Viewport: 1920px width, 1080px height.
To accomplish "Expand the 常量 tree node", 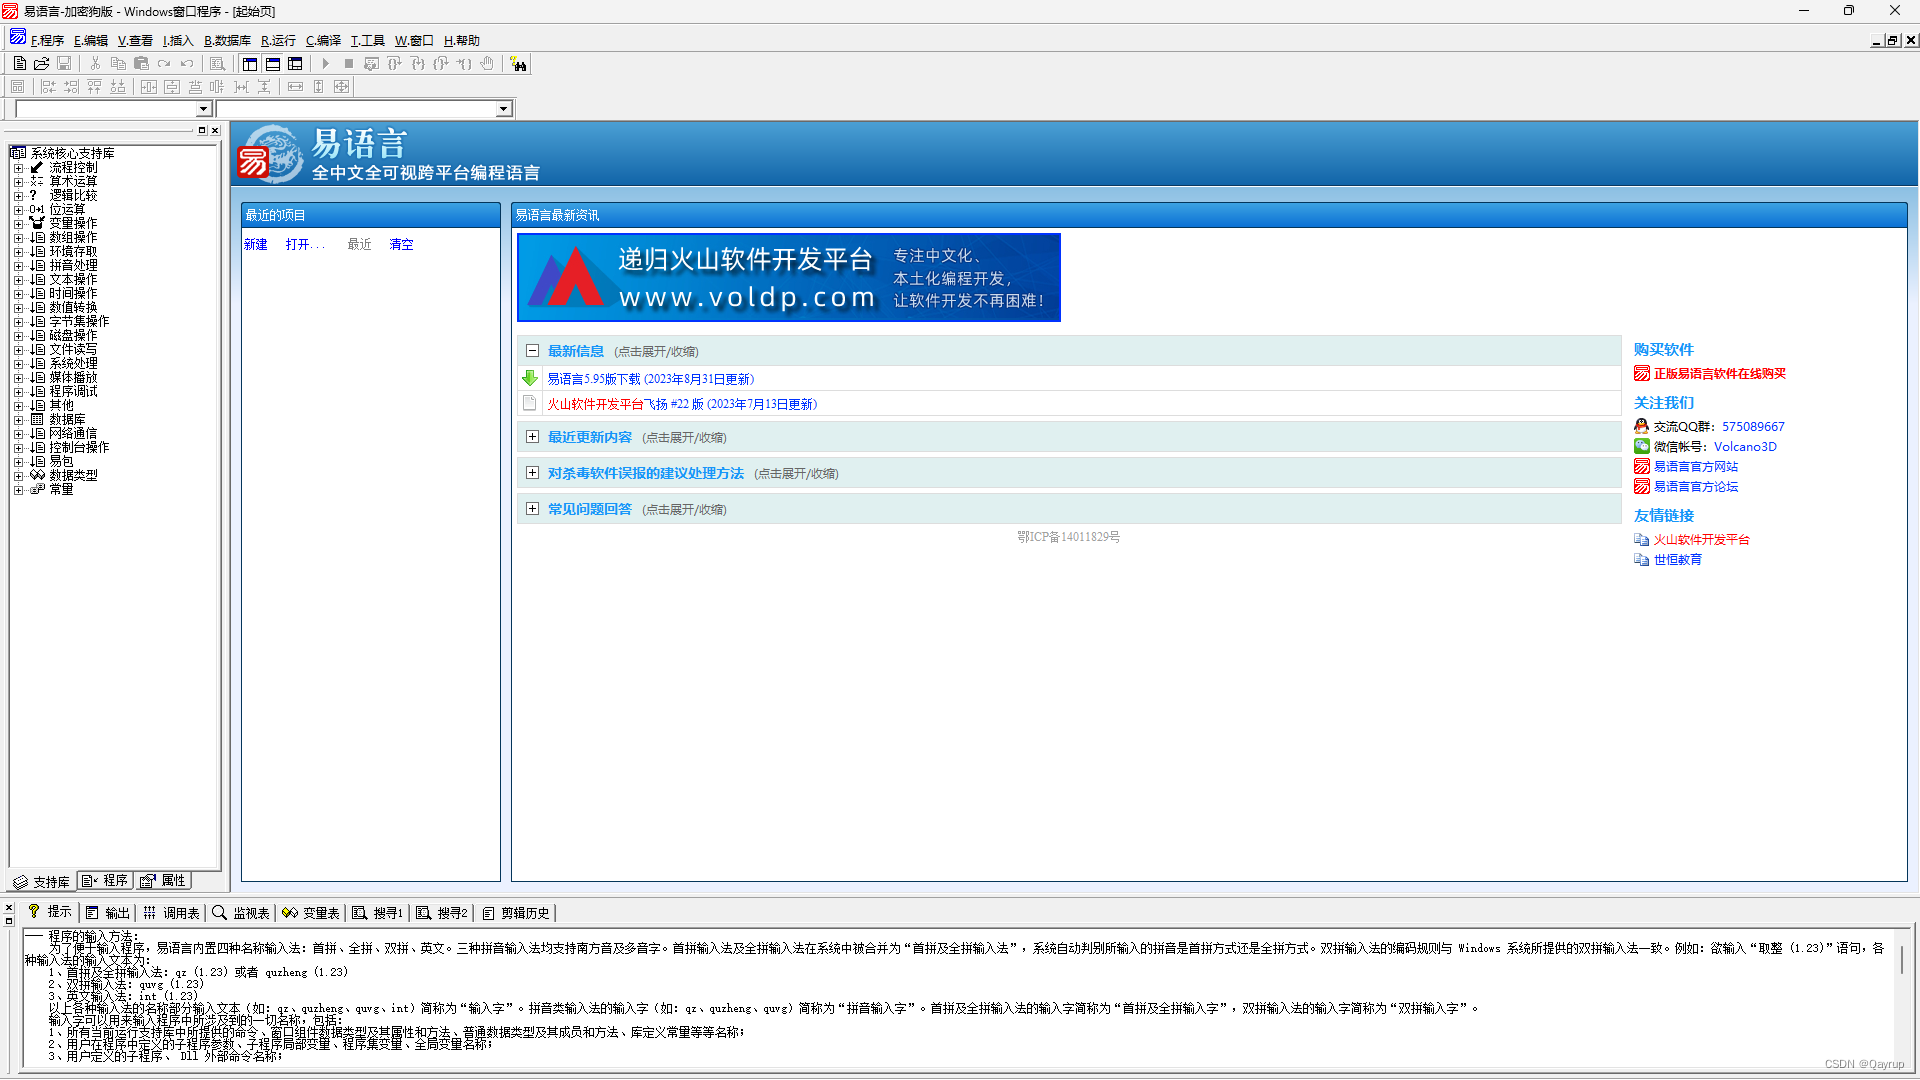I will click(x=18, y=489).
